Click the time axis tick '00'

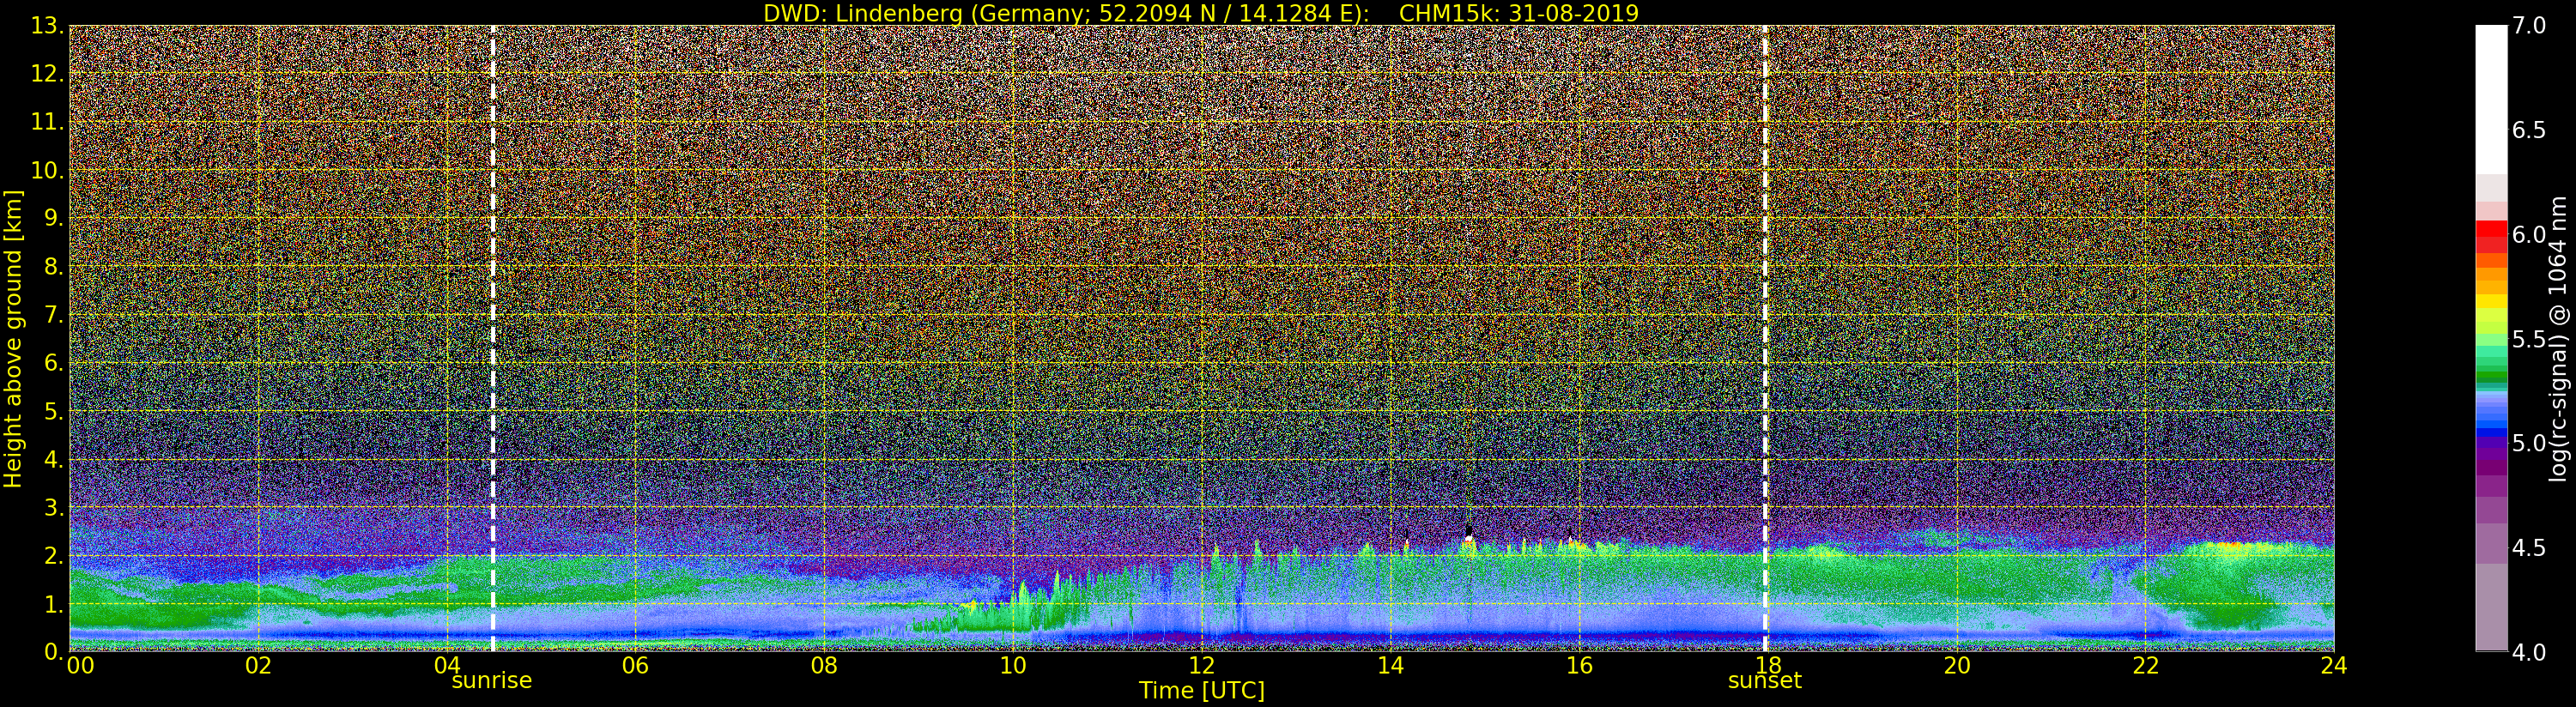(x=80, y=665)
